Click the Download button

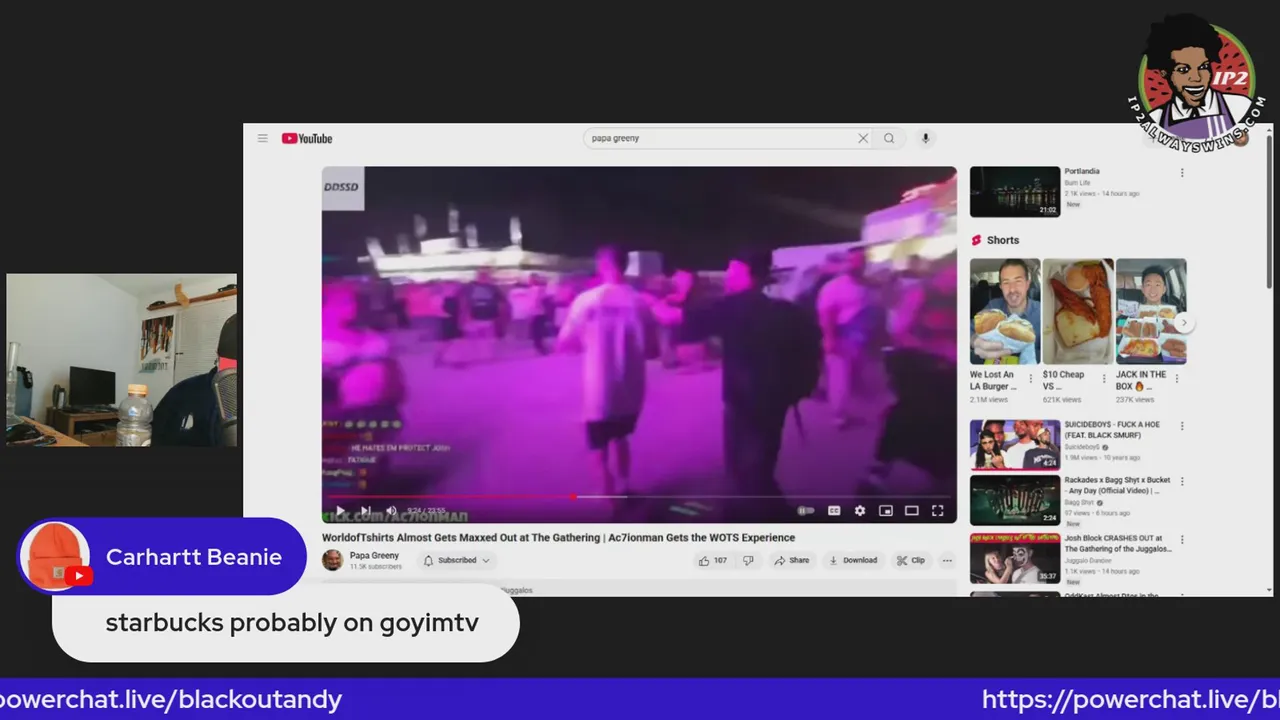(853, 560)
